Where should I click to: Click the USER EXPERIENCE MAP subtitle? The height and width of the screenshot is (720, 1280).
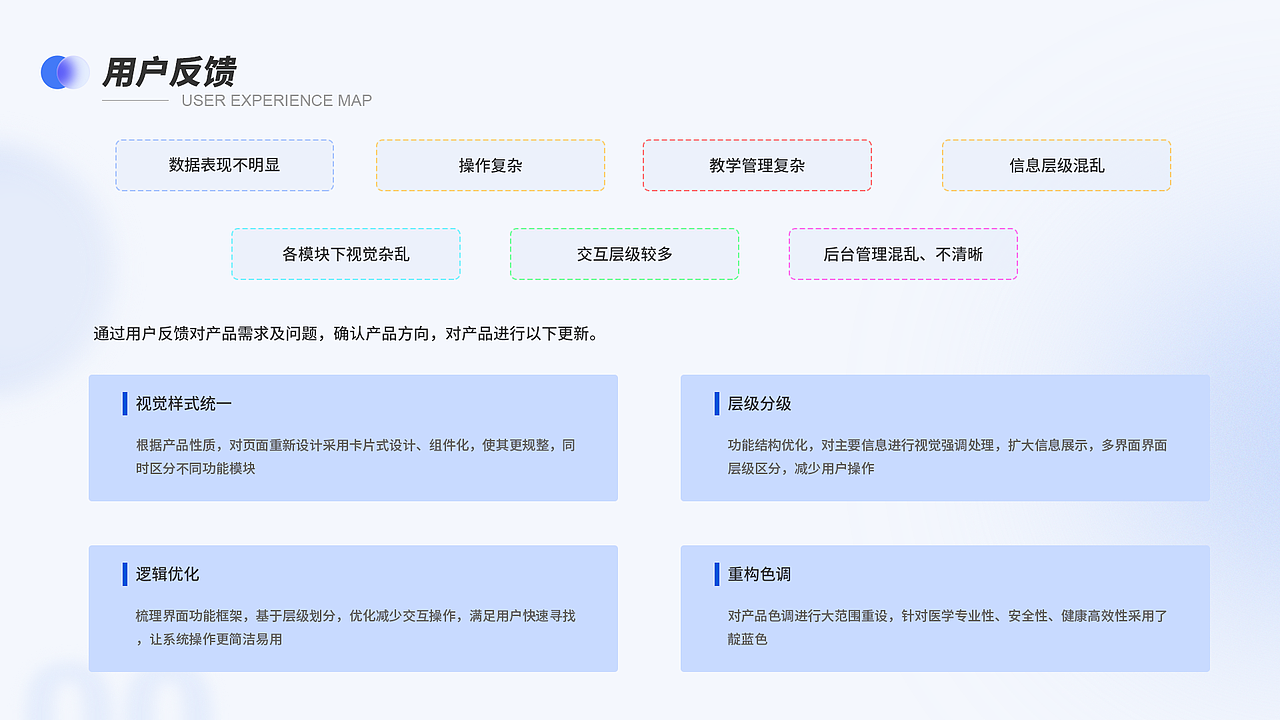click(277, 100)
